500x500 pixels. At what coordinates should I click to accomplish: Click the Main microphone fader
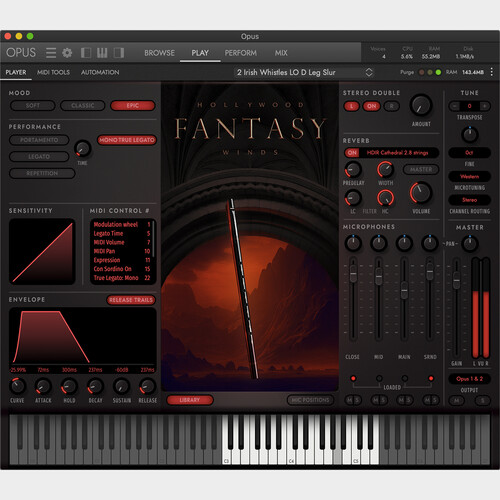[404, 291]
